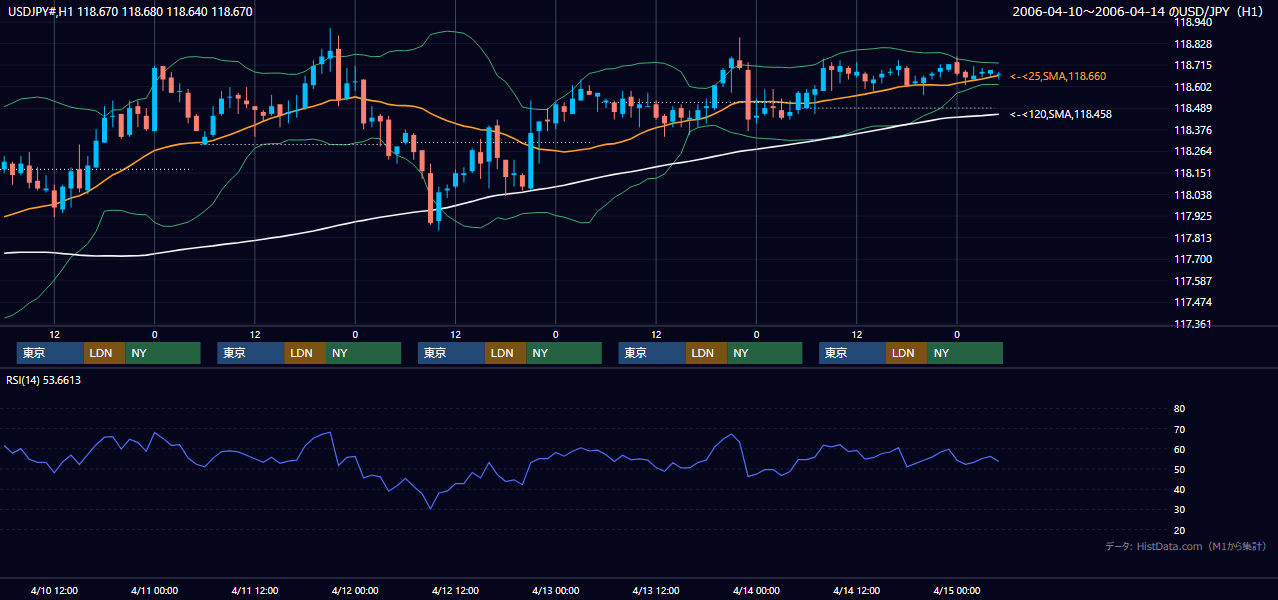Click the 118.602 price axis label
Screen dimensions: 1278x600
[1192, 88]
